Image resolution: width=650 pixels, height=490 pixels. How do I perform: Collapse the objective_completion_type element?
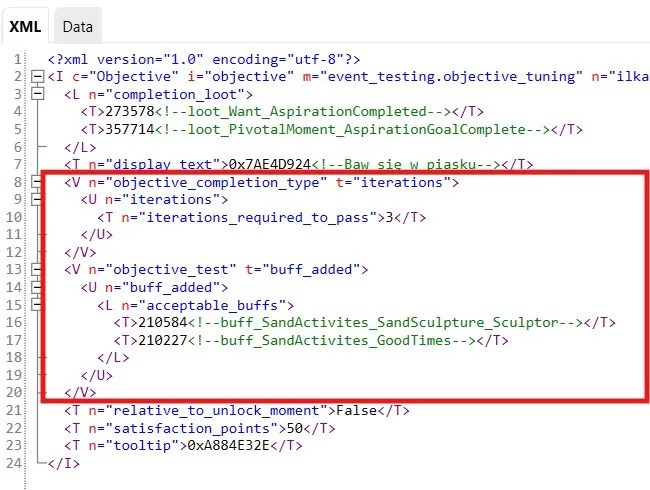coord(38,182)
